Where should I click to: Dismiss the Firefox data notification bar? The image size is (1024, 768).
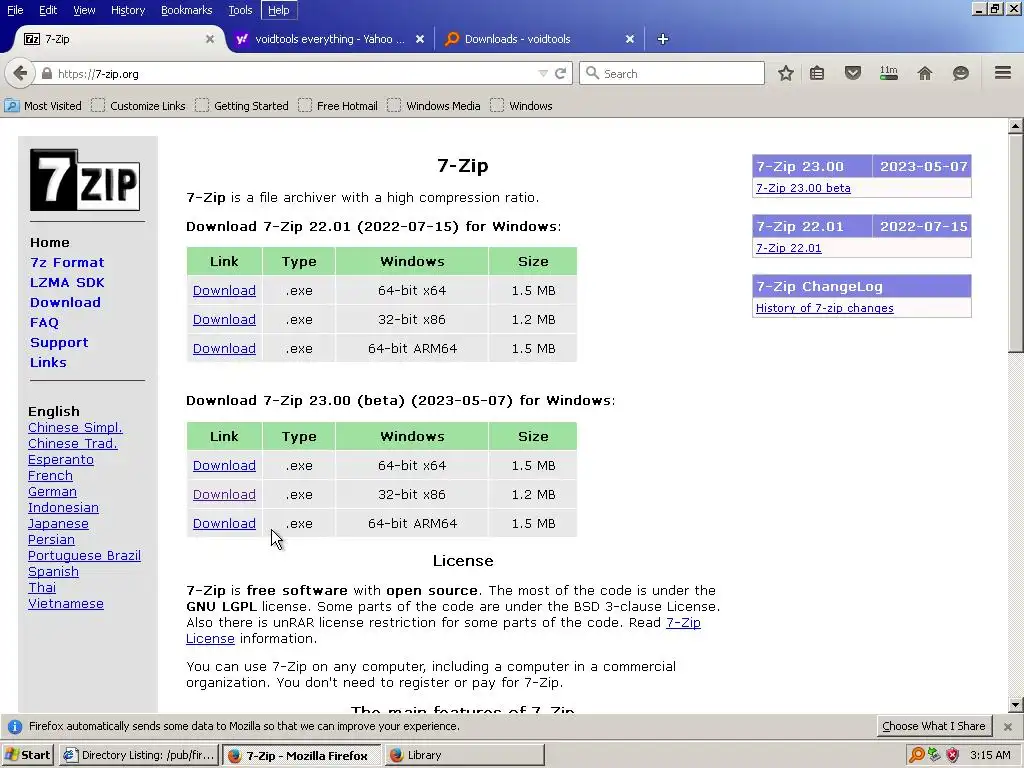tap(1008, 726)
